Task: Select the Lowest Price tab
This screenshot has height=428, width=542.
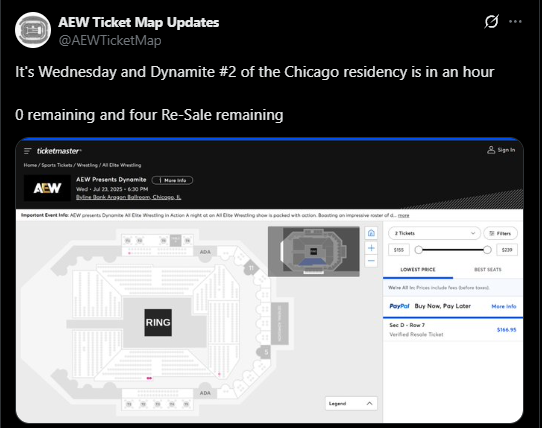Action: [x=418, y=270]
